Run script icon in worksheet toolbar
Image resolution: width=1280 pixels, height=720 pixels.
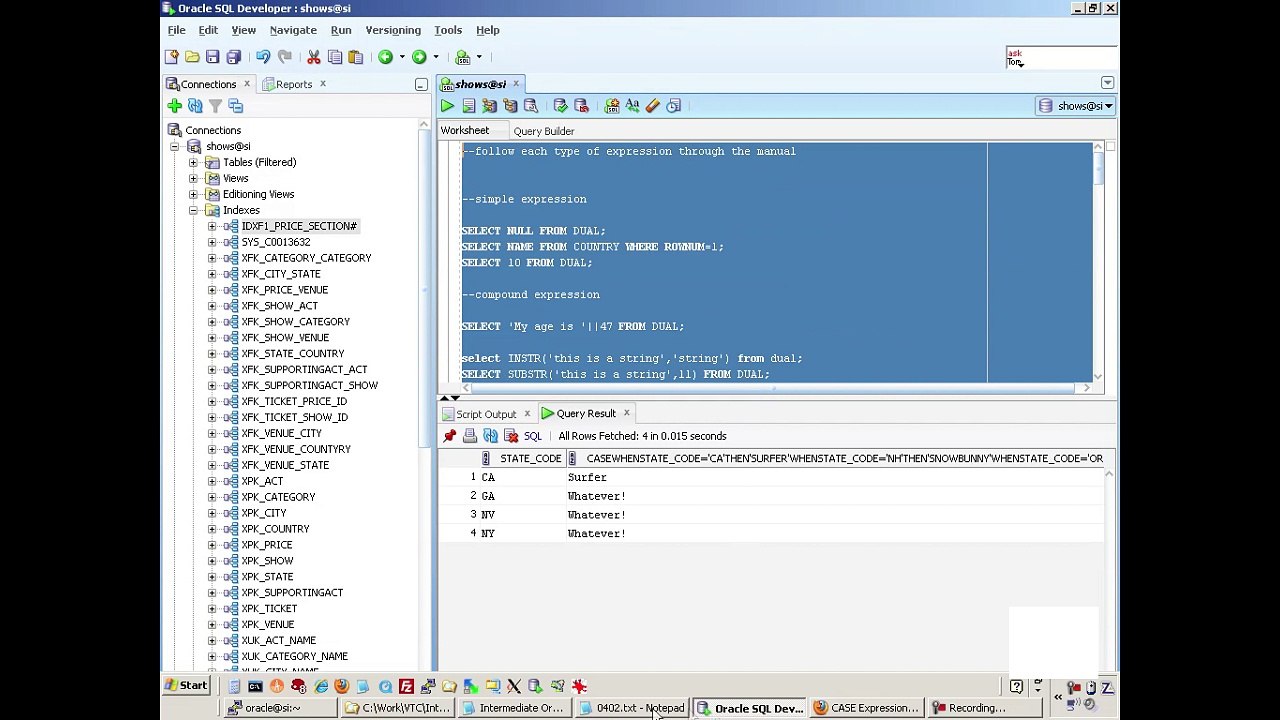469,106
